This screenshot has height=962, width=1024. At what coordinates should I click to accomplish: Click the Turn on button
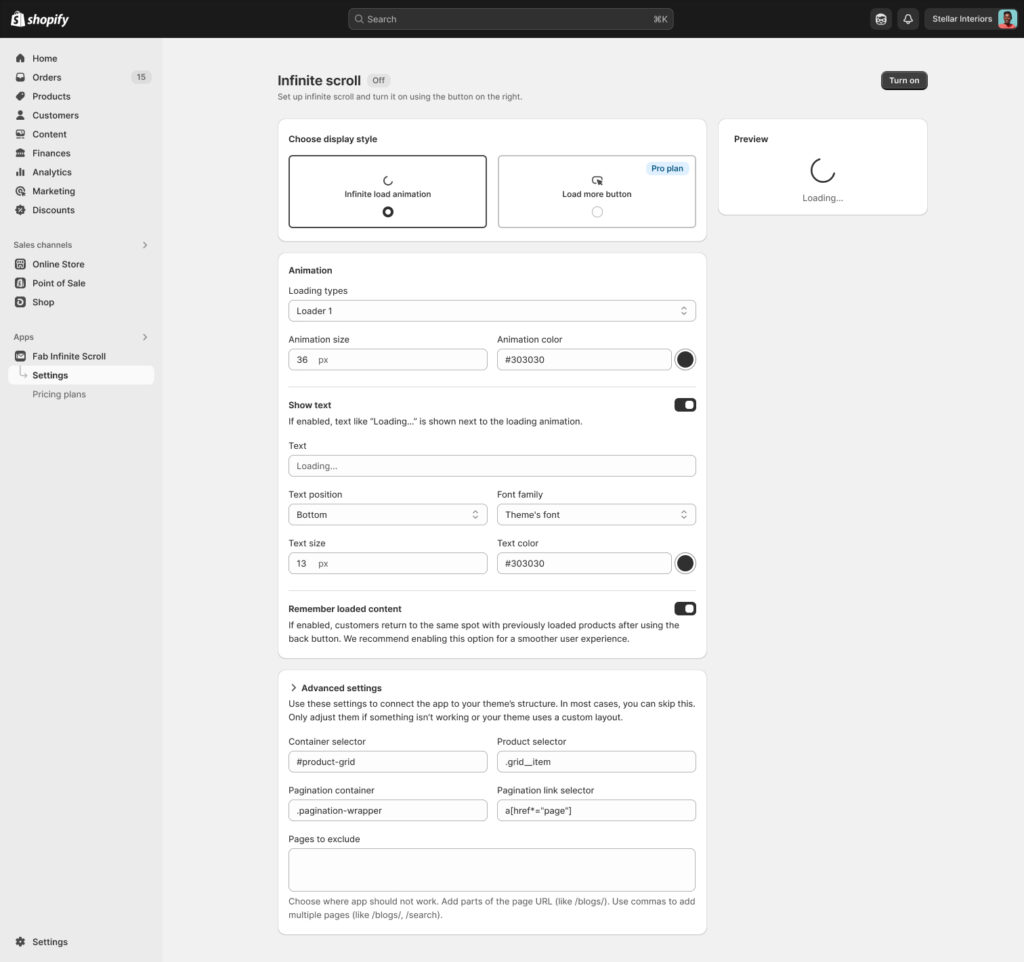pos(904,80)
